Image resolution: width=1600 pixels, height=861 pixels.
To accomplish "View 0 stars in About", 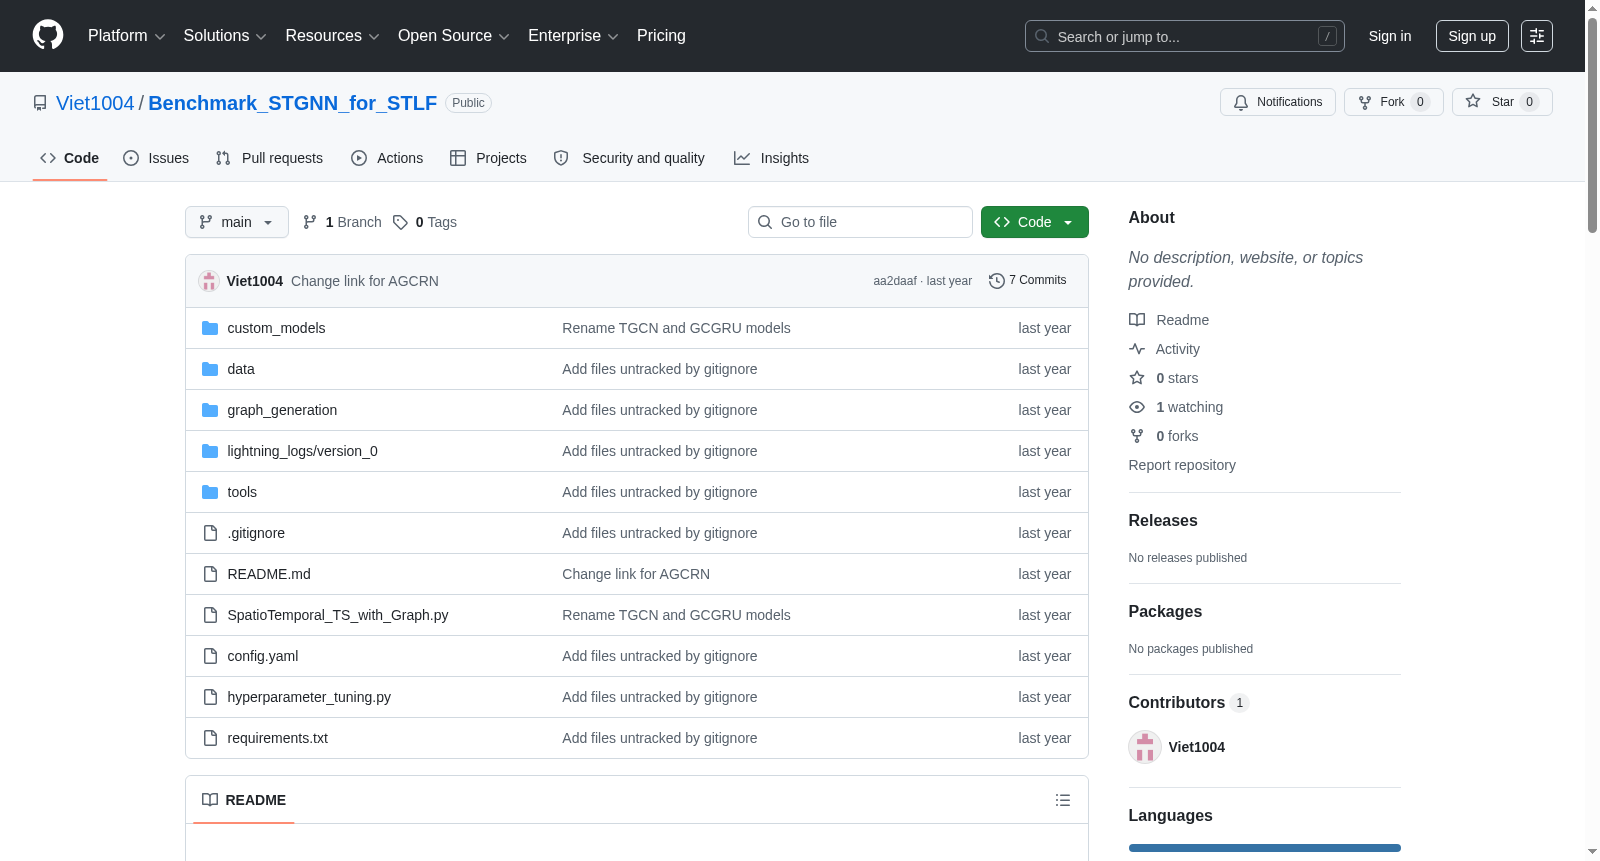I will [1164, 378].
